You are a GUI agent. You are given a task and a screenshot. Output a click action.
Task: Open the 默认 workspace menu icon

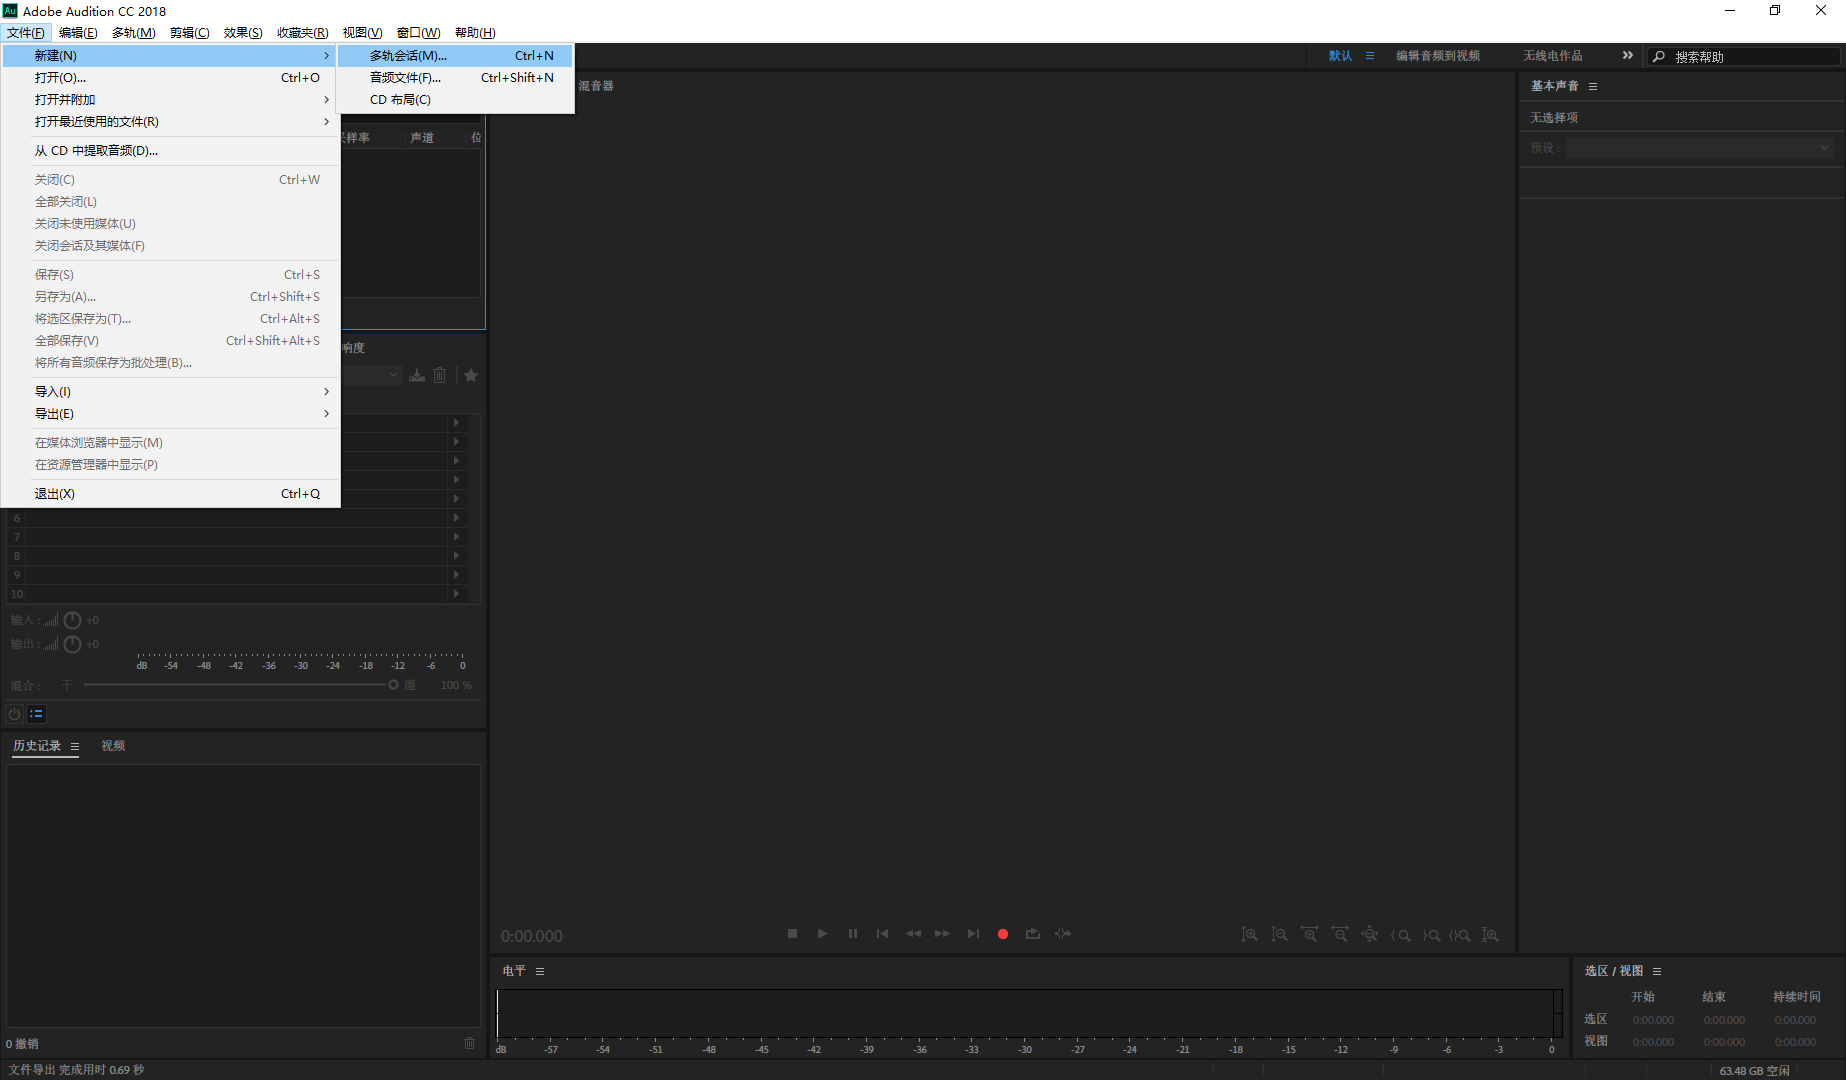[x=1370, y=56]
